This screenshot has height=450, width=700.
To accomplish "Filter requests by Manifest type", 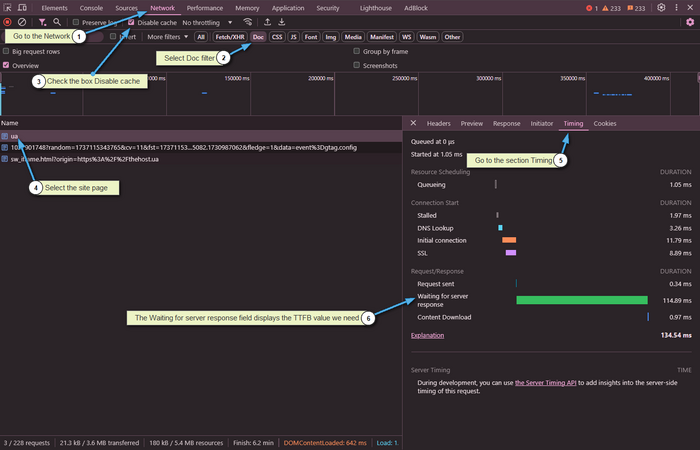I will tap(382, 37).
